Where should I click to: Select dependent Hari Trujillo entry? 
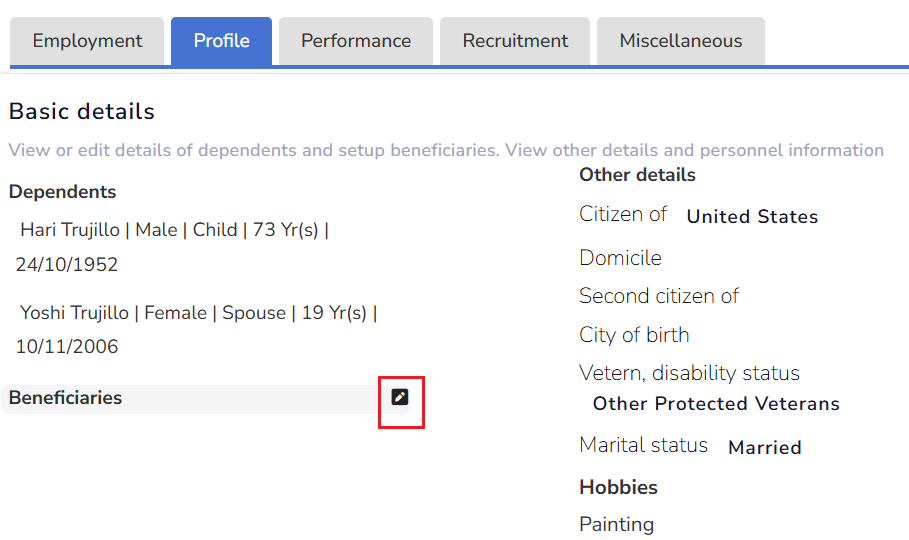coord(174,230)
